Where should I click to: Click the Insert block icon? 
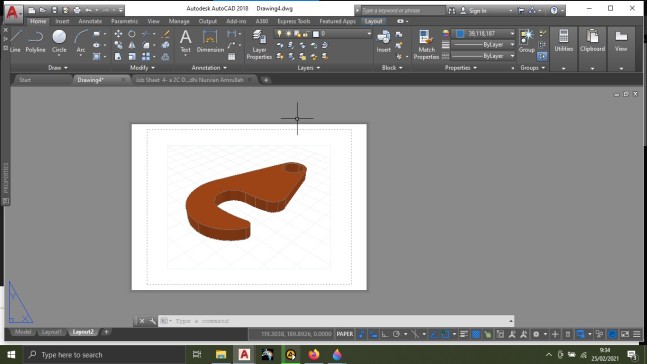coord(383,41)
